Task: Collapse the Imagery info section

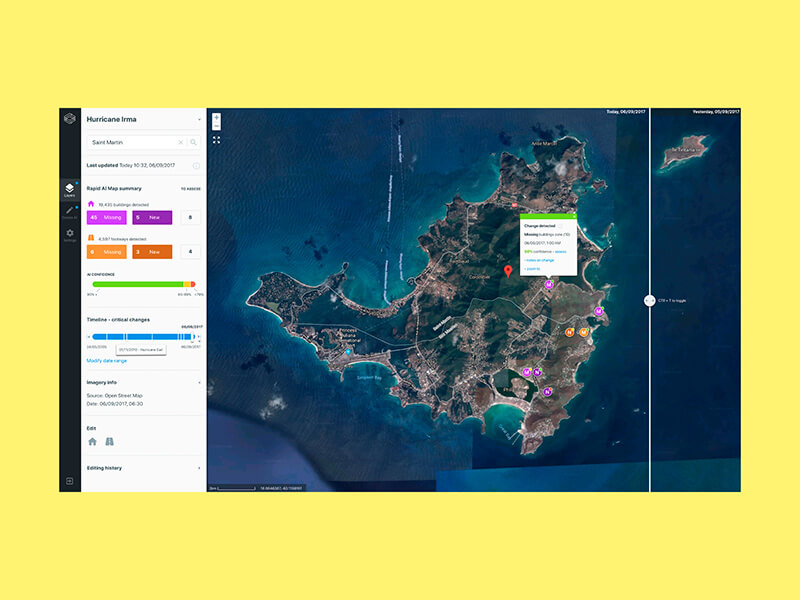Action: 199,382
